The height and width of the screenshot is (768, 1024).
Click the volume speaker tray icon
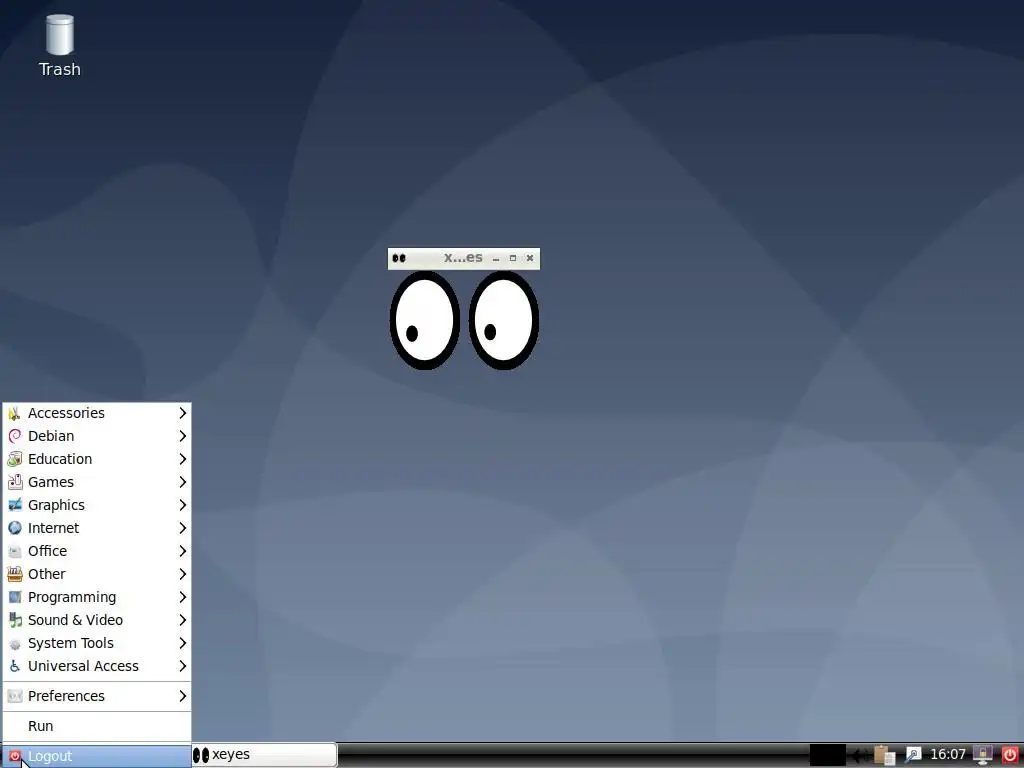[x=859, y=756]
